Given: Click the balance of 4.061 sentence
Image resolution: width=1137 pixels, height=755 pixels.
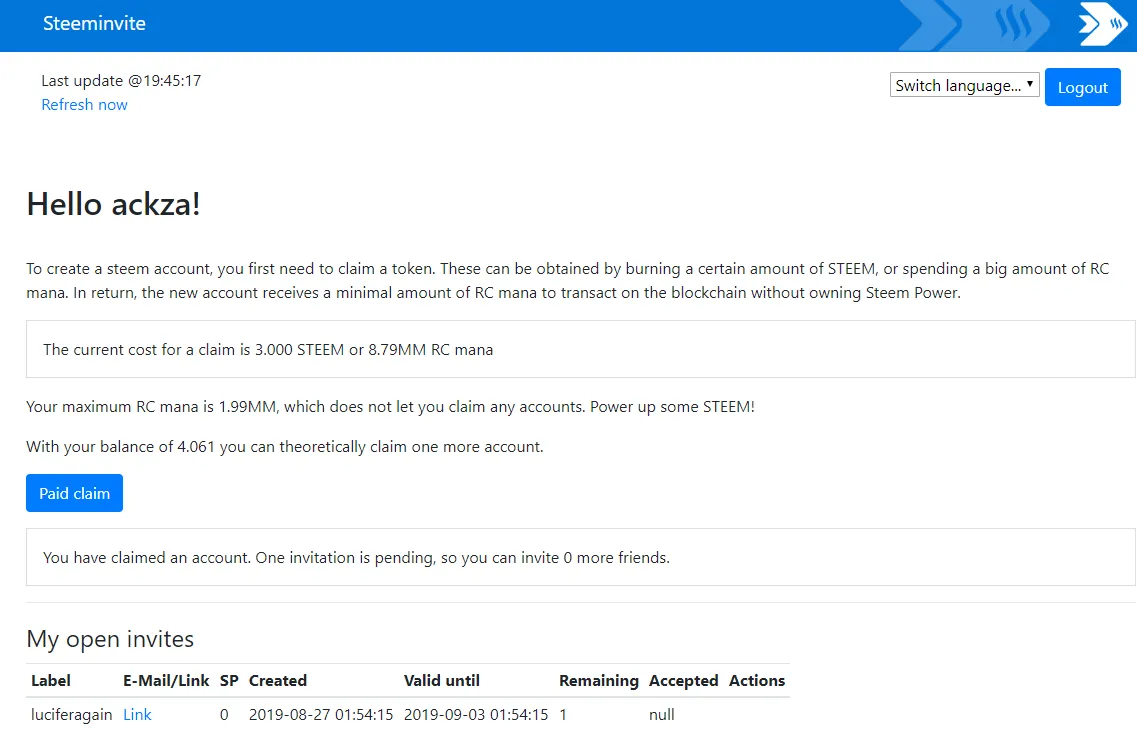Looking at the screenshot, I should pos(285,447).
